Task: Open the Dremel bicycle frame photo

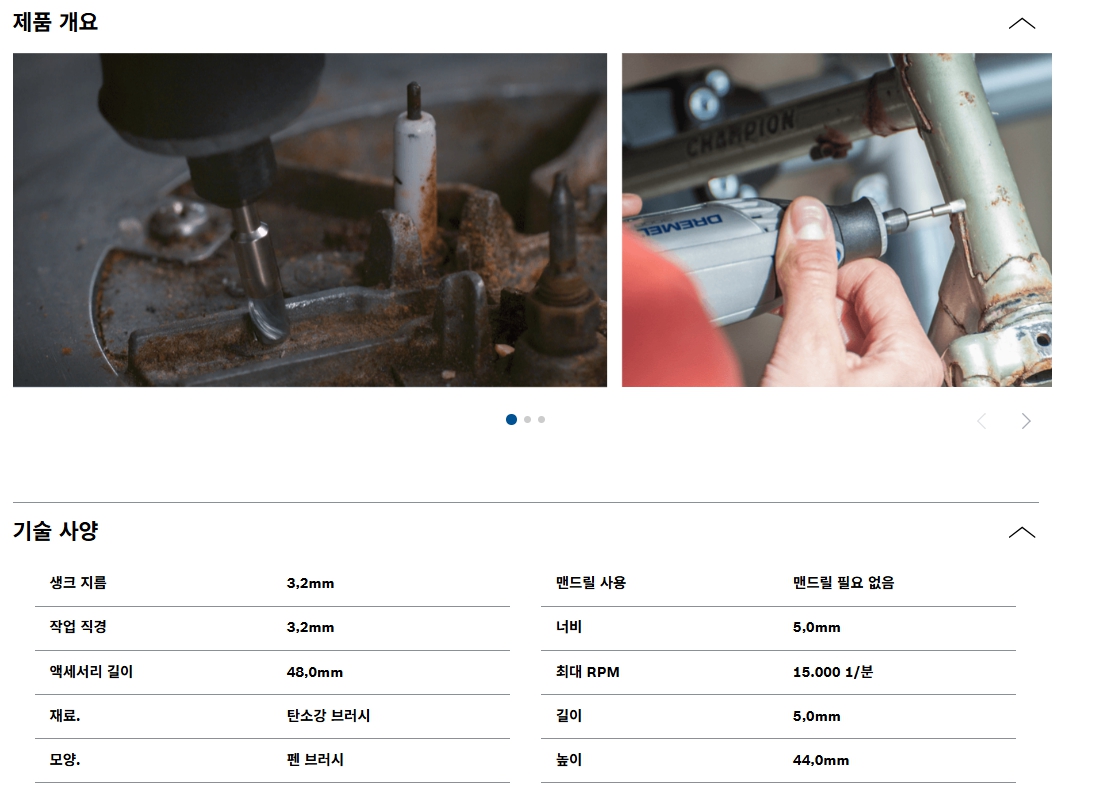Action: point(837,220)
